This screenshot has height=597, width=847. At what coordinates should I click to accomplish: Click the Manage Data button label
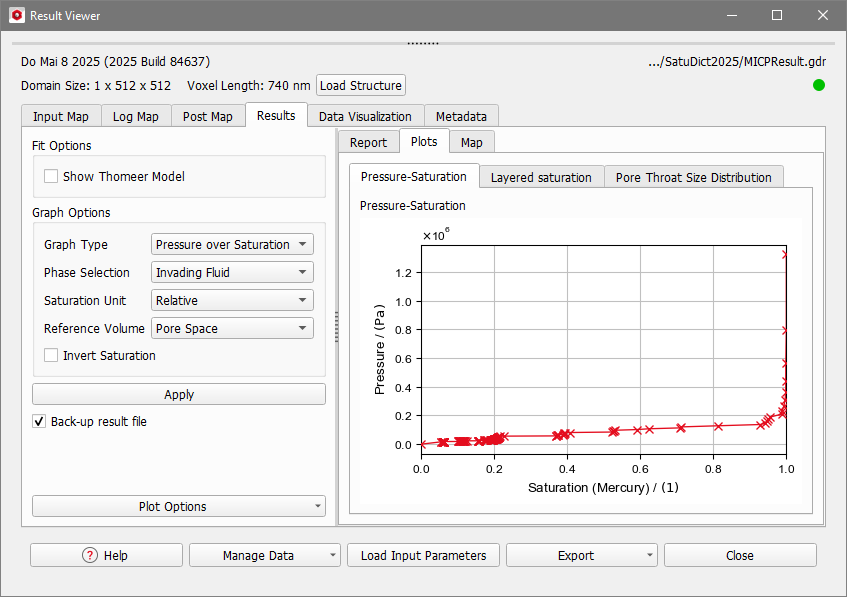pyautogui.click(x=258, y=555)
